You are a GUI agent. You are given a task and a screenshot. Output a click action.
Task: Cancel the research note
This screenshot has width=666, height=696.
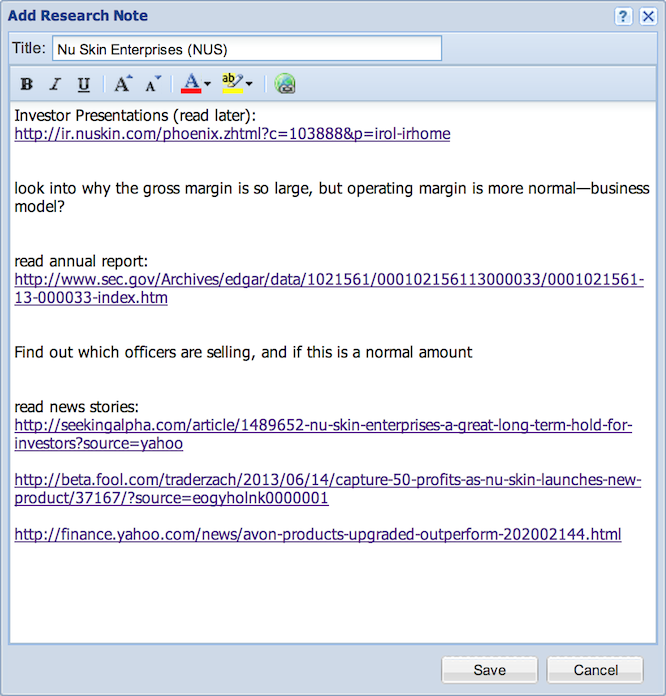[595, 670]
